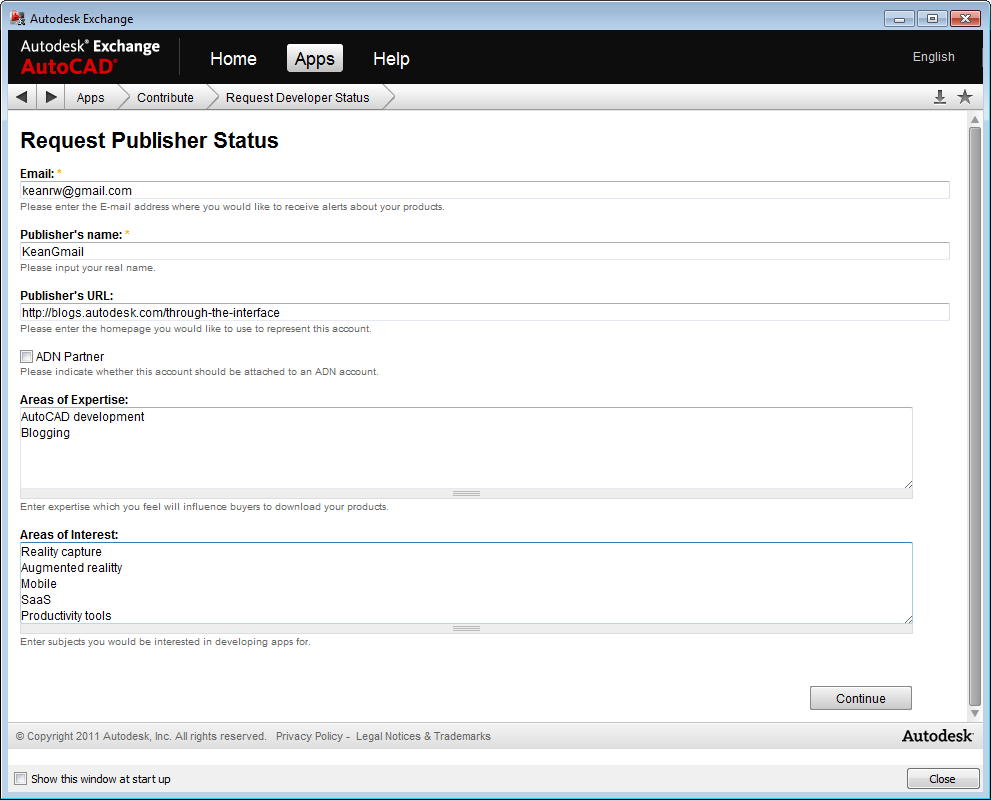Click the back navigation arrow
This screenshot has height=800, width=991.
(22, 97)
